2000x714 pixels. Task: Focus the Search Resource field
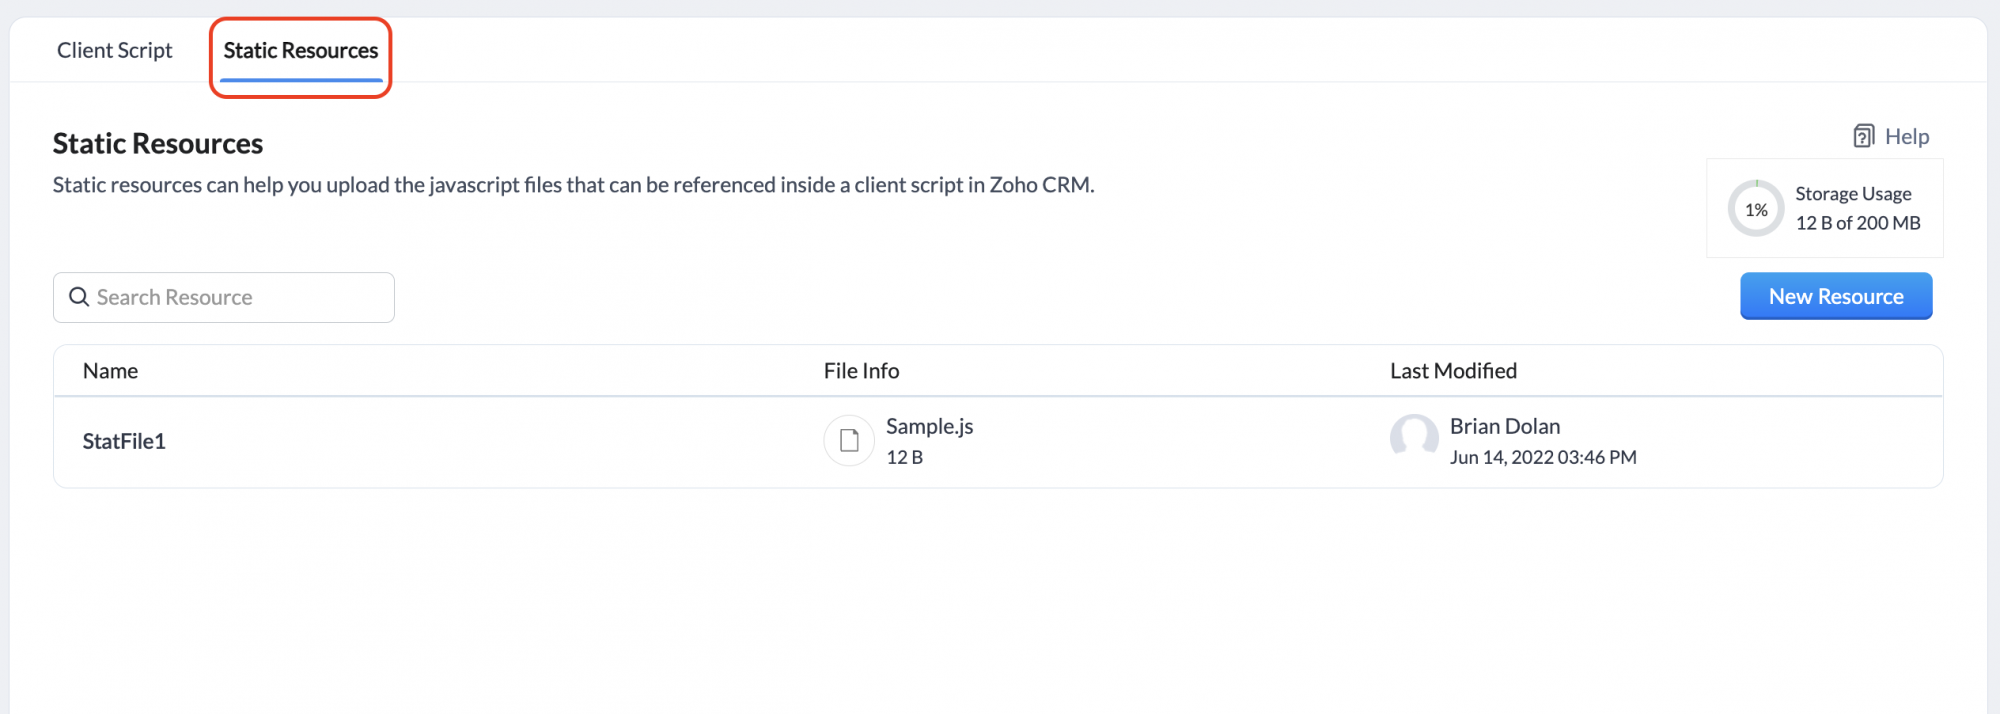point(224,297)
